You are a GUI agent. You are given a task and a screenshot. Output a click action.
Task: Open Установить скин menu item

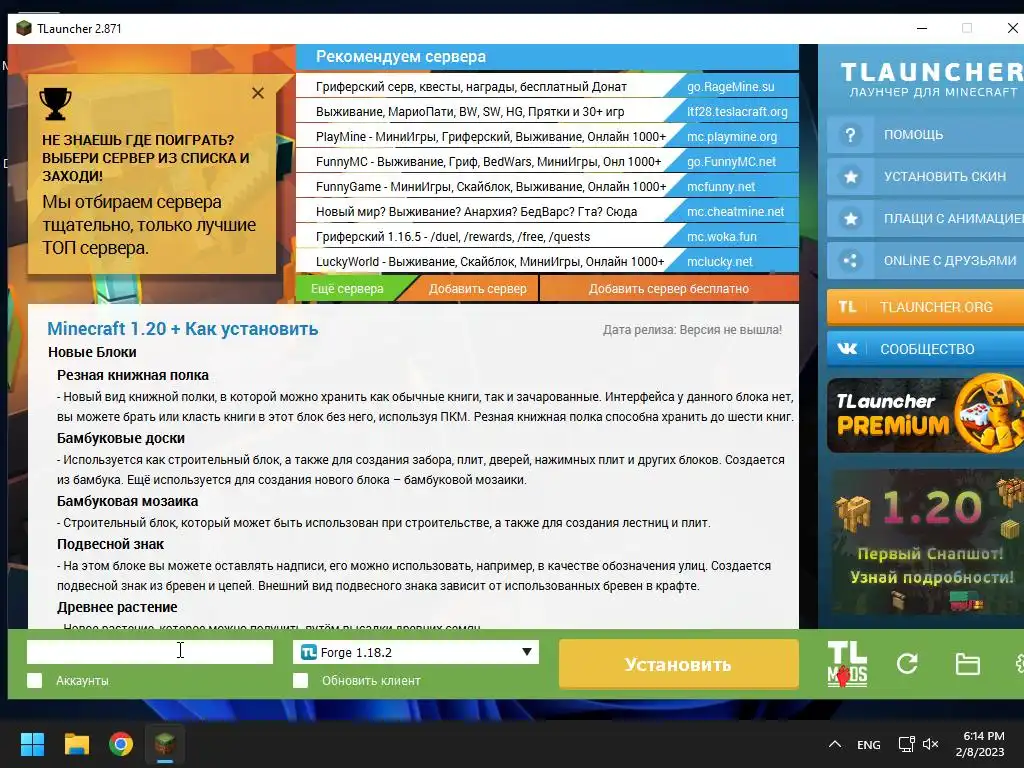(925, 177)
